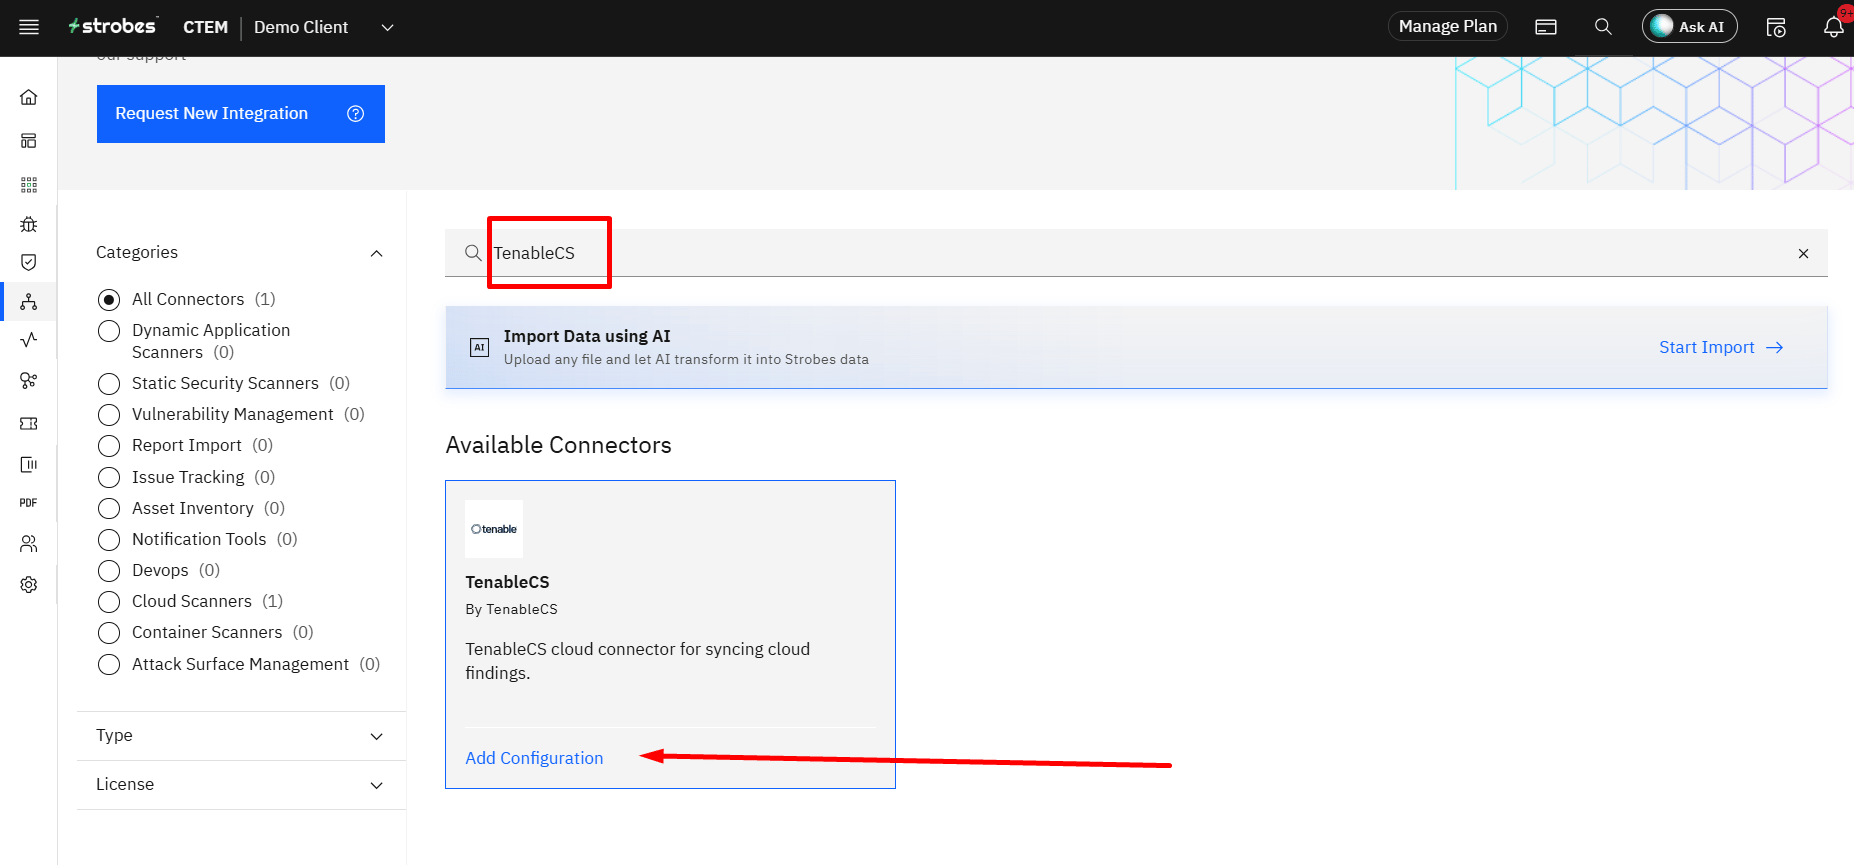Select Dynamic Application Scanners category
Screen dimensions: 1854x865
coord(109,331)
